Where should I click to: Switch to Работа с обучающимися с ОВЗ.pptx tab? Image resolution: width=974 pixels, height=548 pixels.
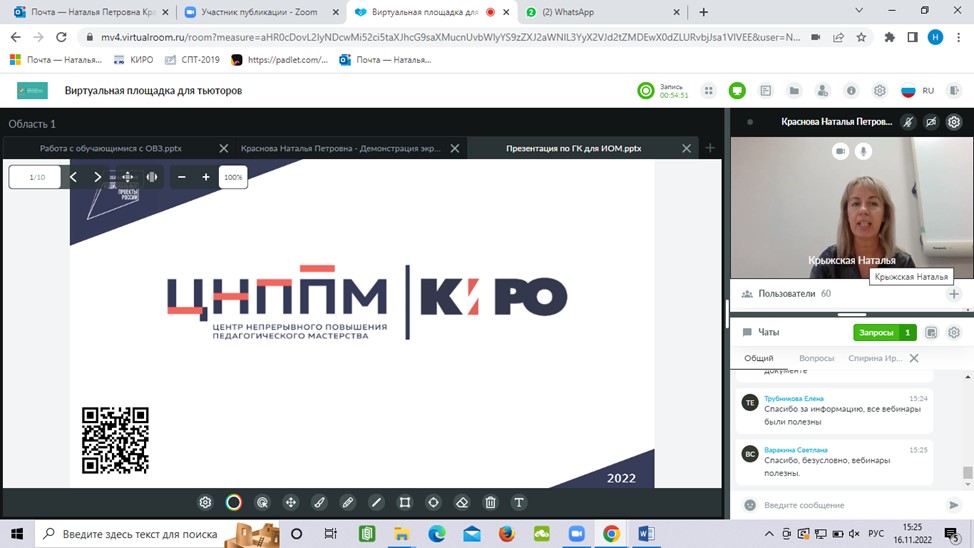point(111,148)
